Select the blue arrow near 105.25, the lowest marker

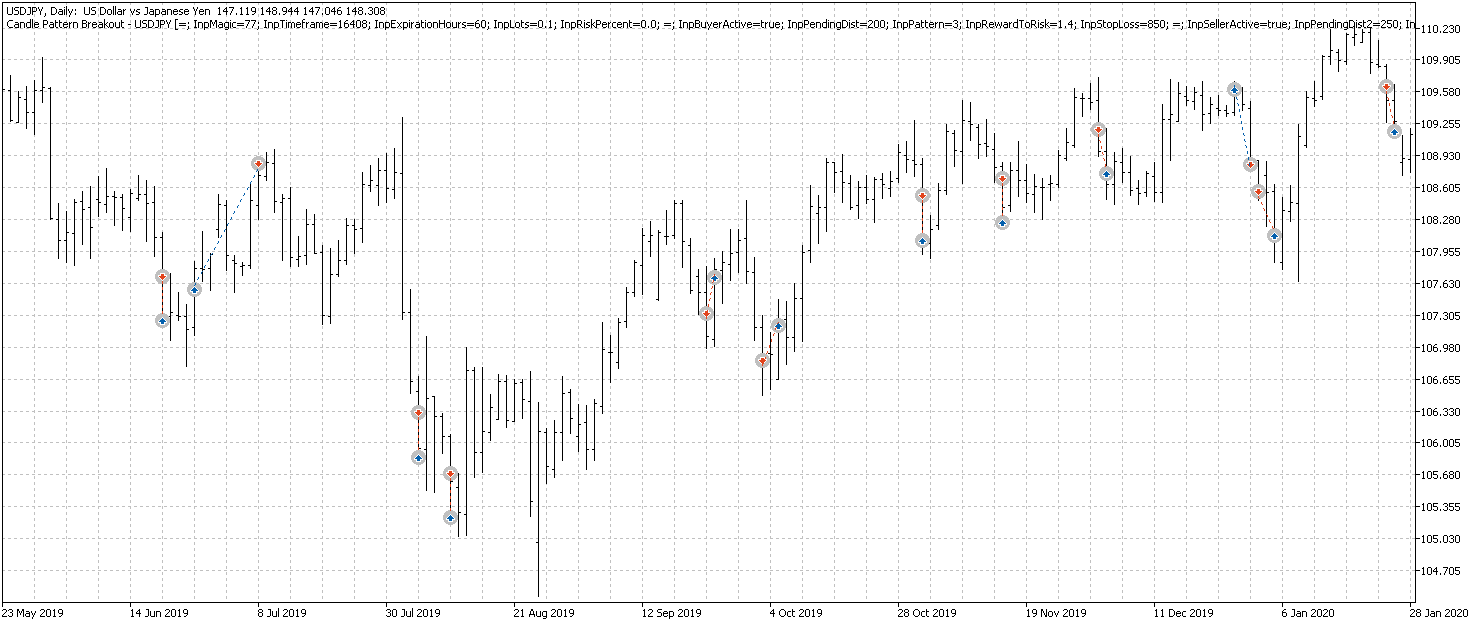pos(450,517)
